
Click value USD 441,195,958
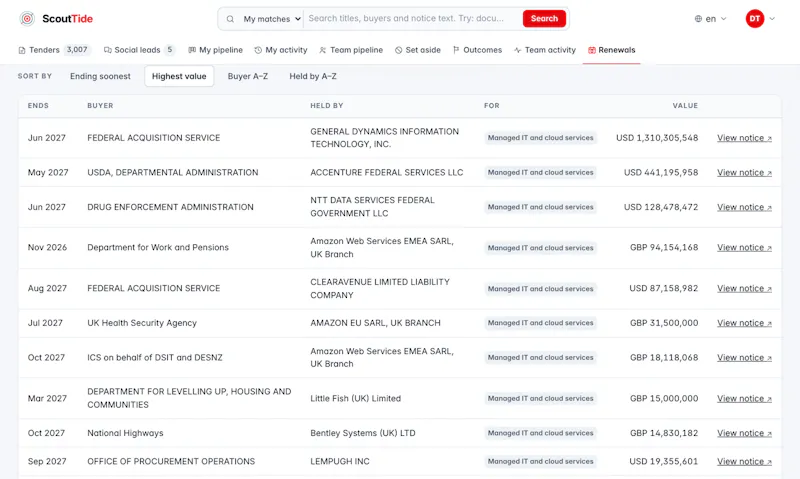point(661,172)
